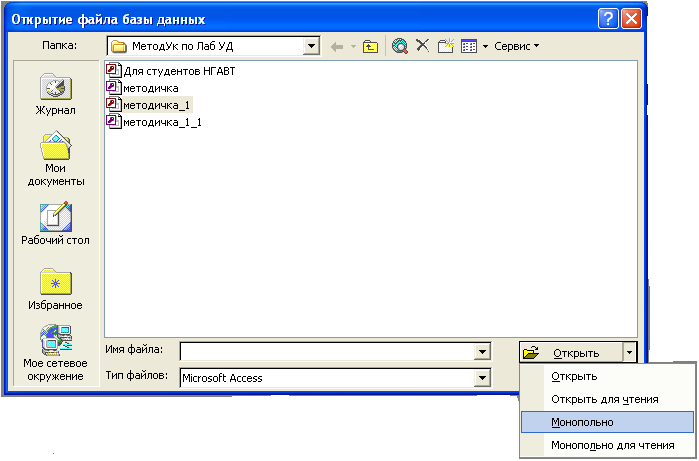Choose Монопольно menu item
Image resolution: width=699 pixels, height=461 pixels.
coord(607,422)
